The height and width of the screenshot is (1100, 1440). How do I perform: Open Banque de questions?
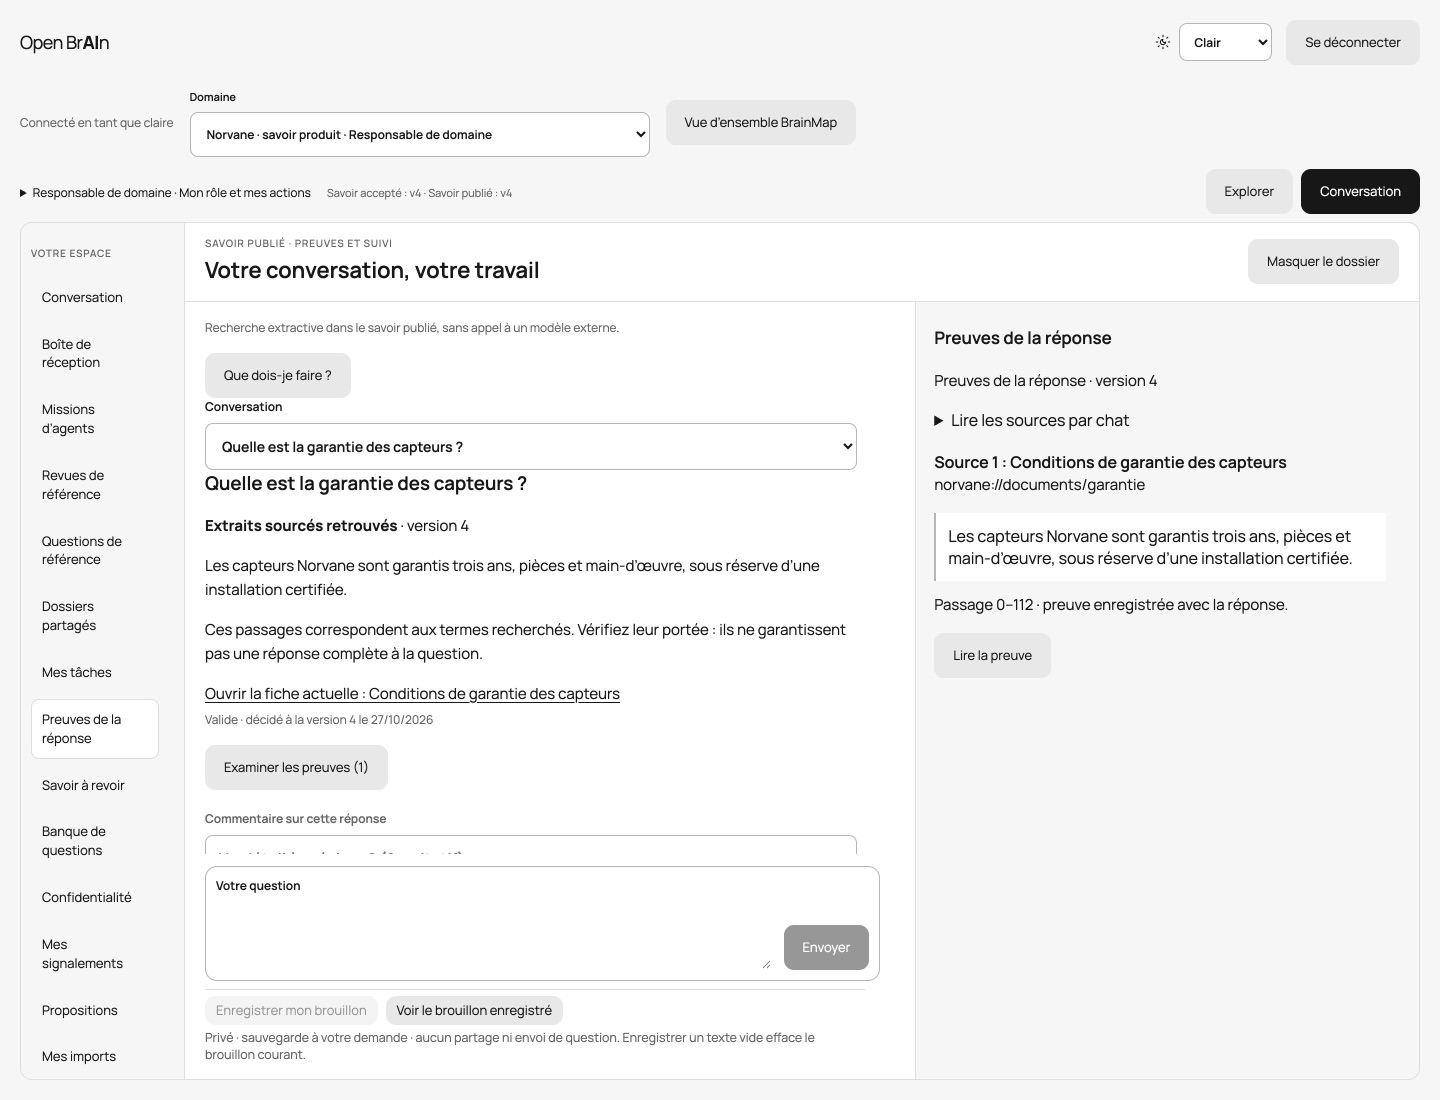[x=95, y=841]
